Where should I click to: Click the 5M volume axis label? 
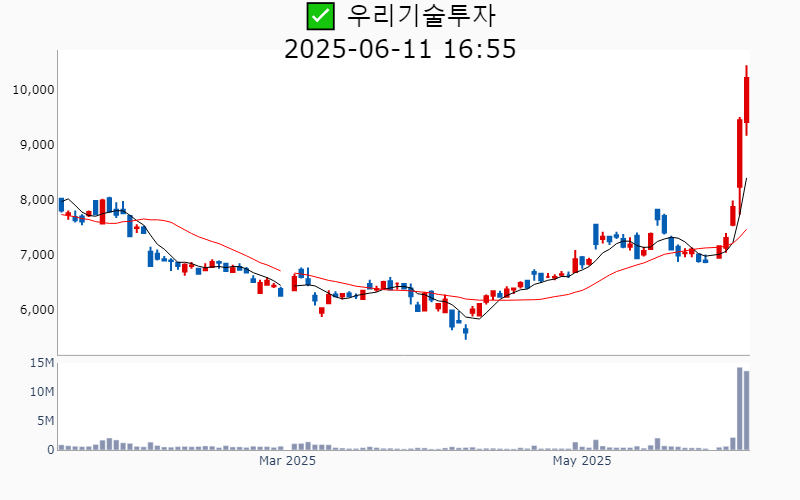45,421
